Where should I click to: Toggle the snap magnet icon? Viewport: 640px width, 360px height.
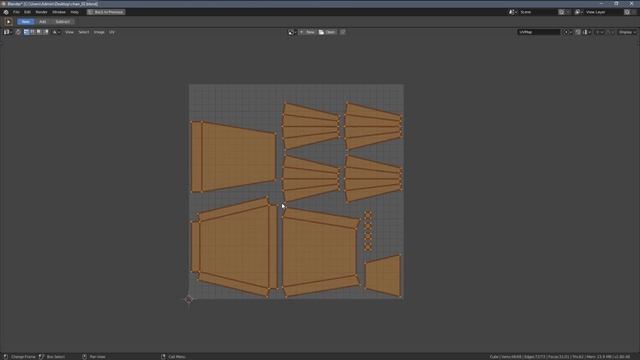[x=578, y=32]
